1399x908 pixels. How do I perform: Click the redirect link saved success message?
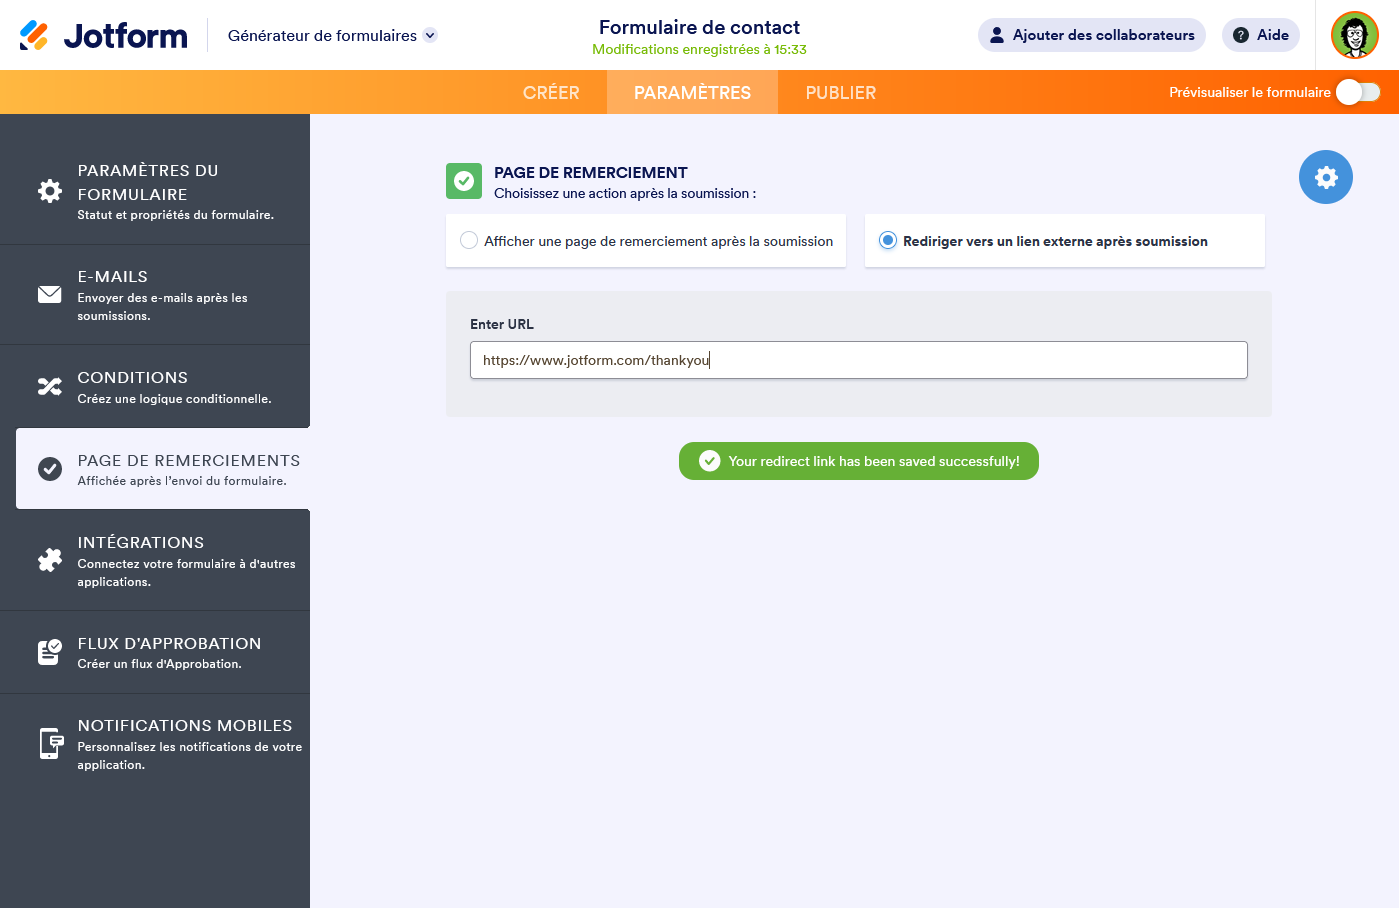click(859, 461)
